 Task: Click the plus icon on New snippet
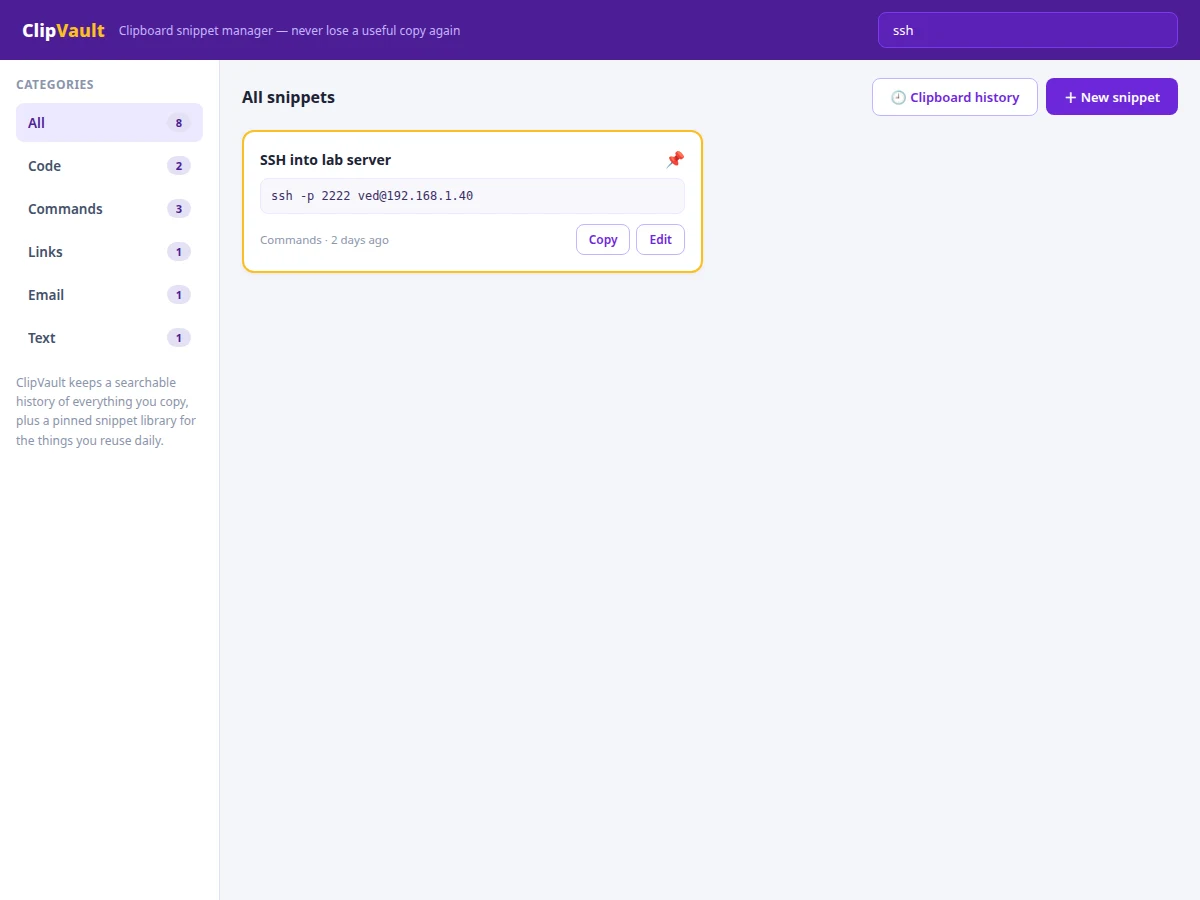1070,97
